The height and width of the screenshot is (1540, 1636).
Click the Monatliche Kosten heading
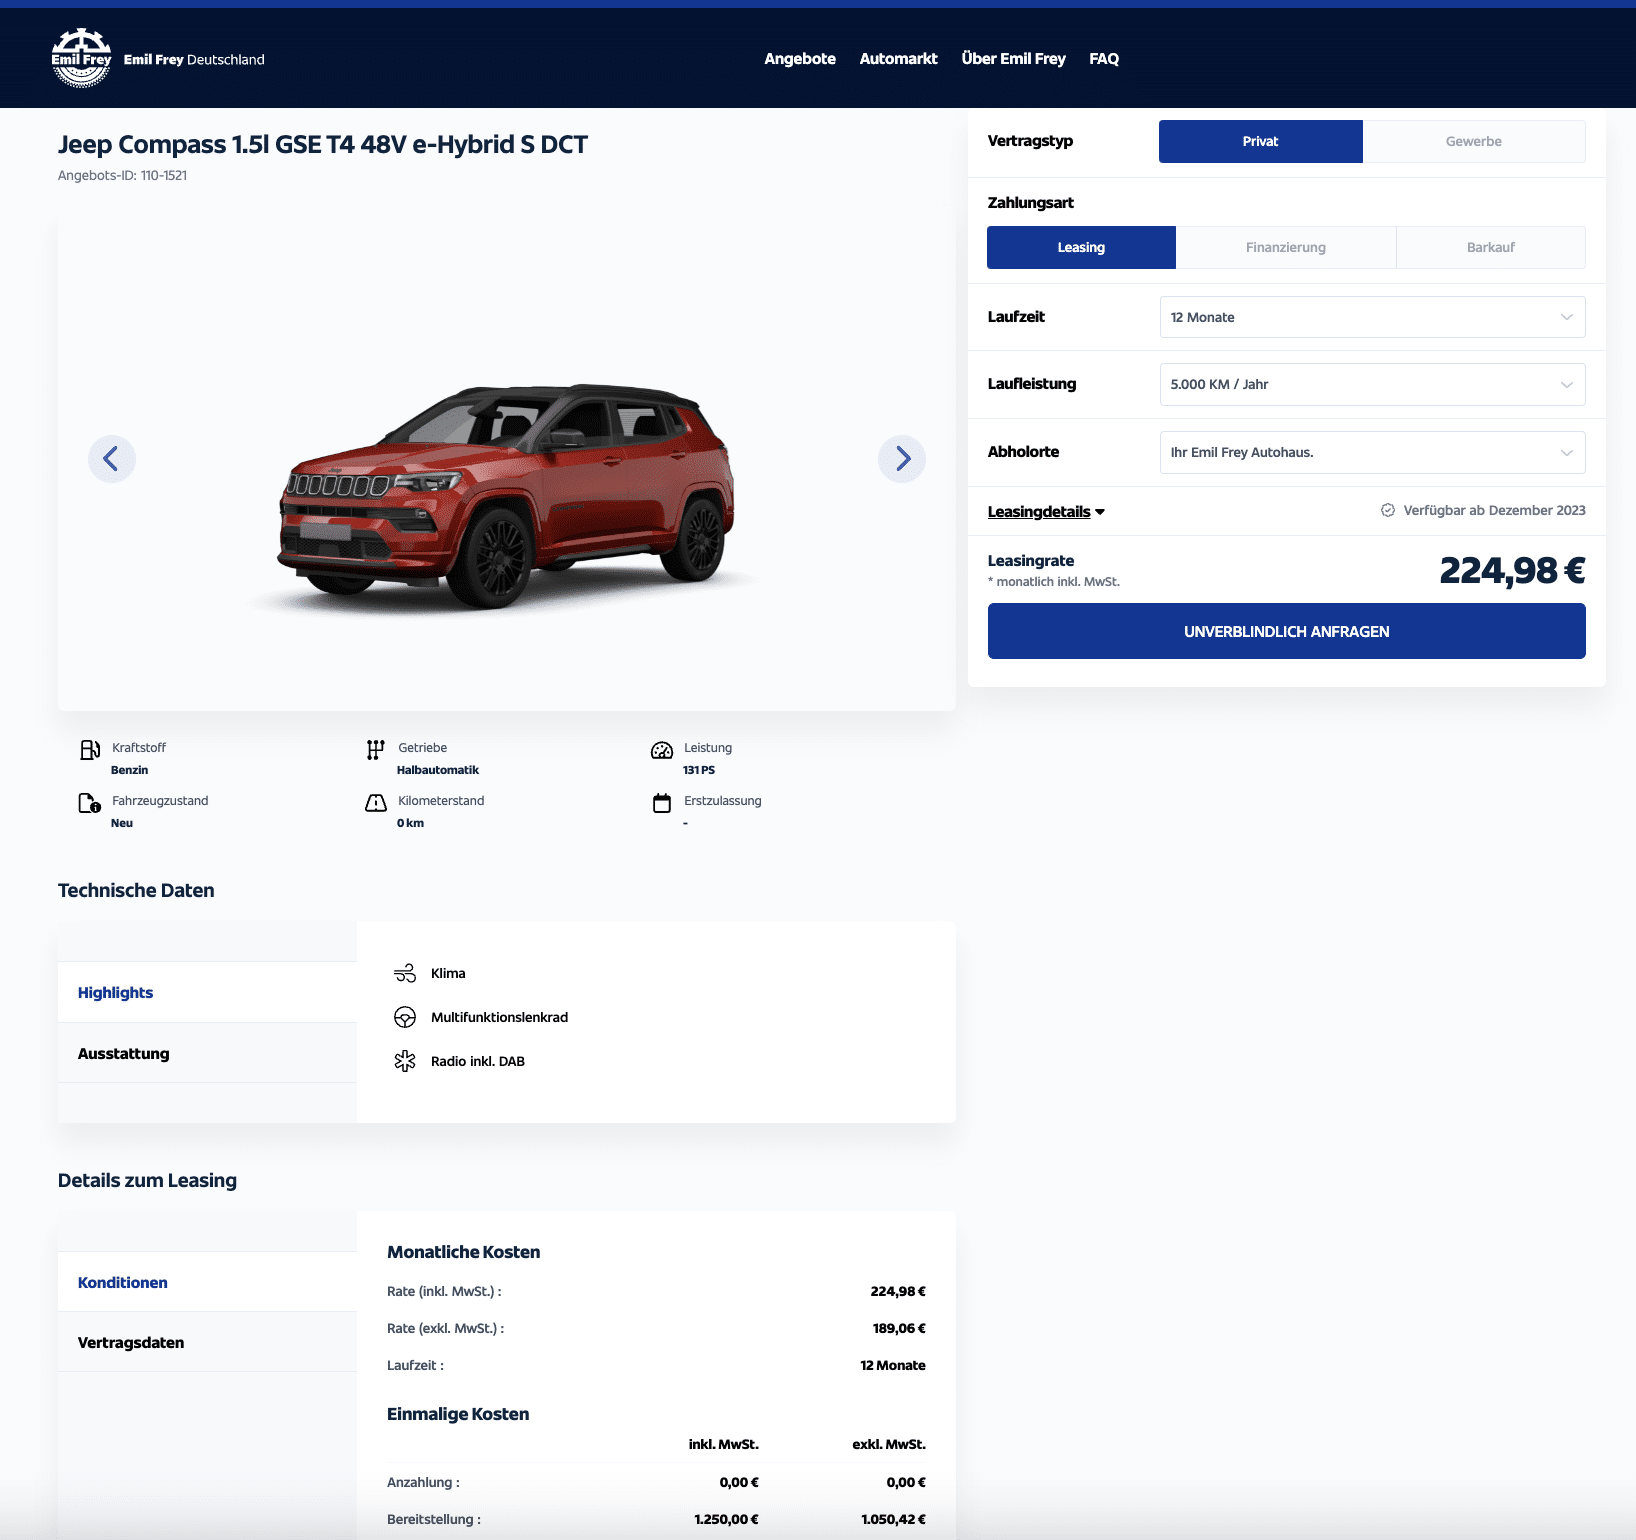click(x=463, y=1252)
